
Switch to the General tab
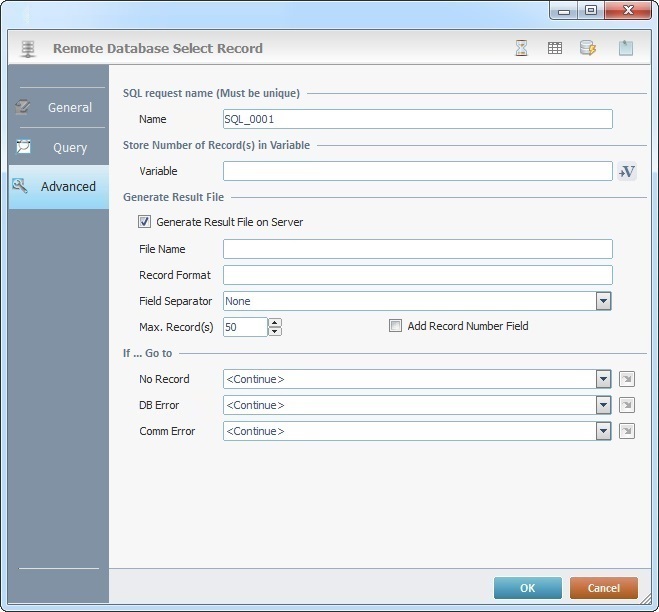click(x=58, y=107)
